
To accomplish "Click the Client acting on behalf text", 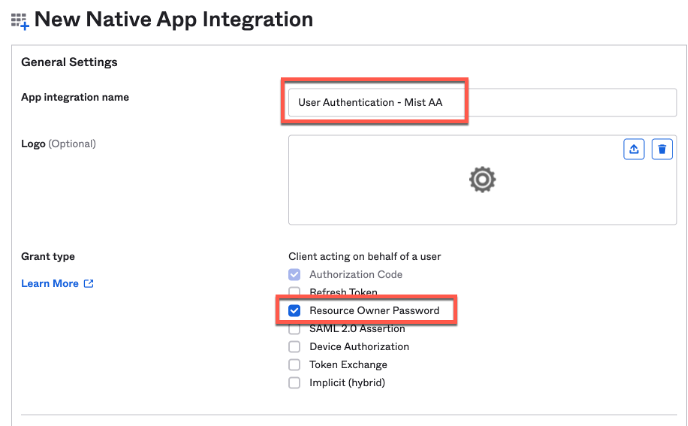I will pos(364,256).
